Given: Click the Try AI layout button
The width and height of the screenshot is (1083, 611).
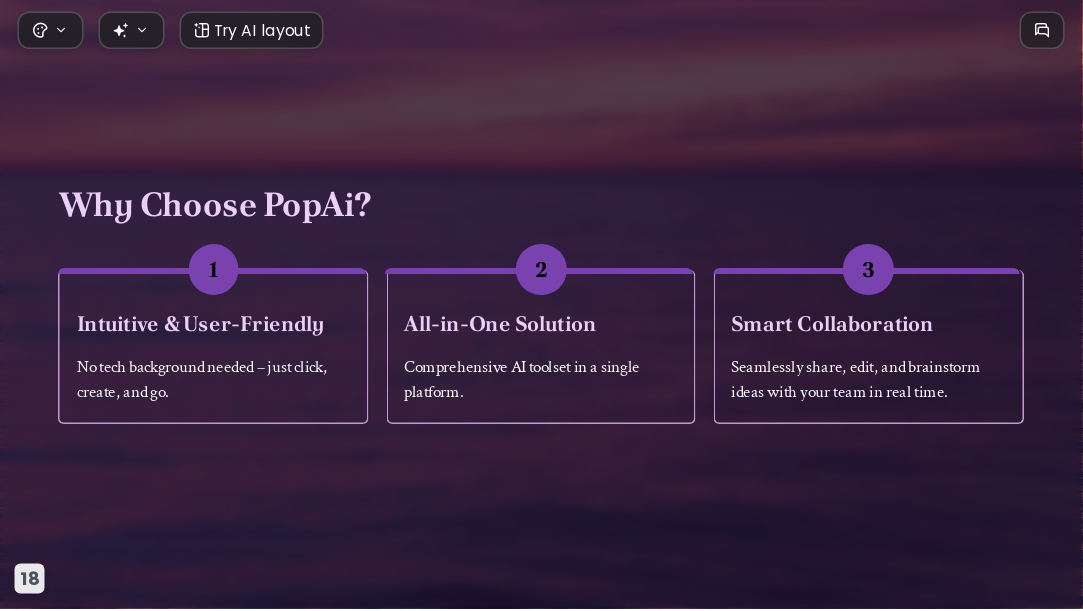Looking at the screenshot, I should pyautogui.click(x=251, y=30).
